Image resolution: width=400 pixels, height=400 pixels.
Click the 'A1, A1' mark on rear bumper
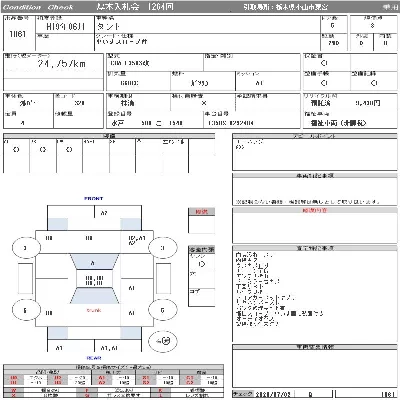pos(109,348)
